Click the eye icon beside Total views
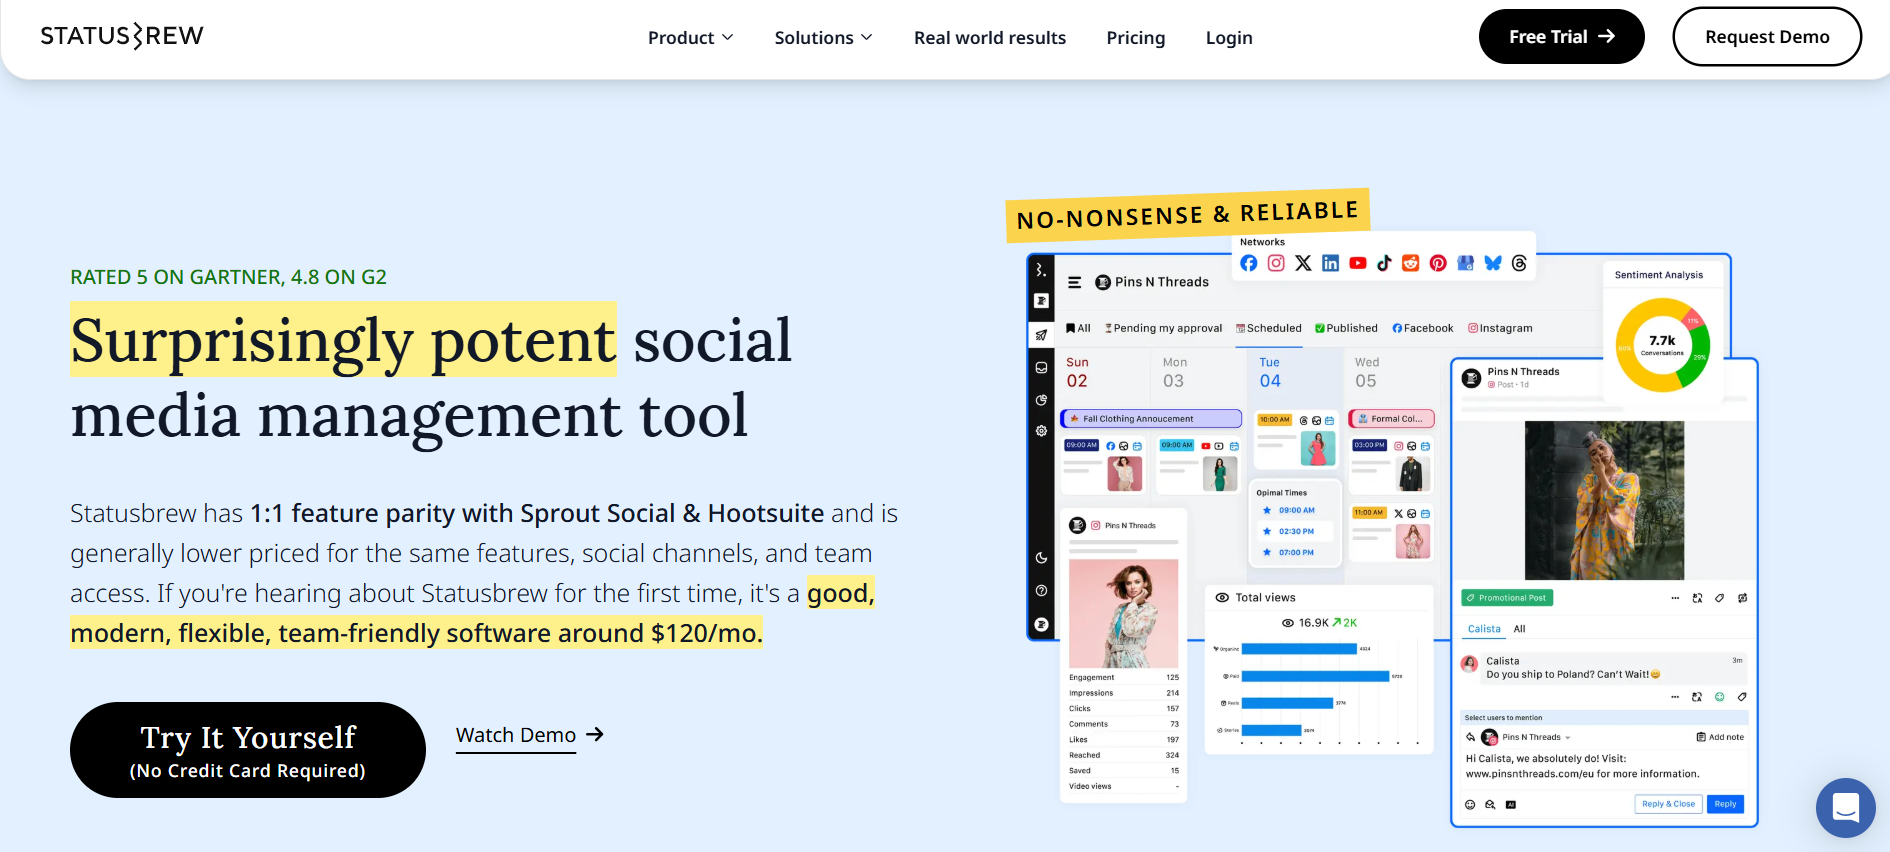This screenshot has width=1890, height=852. 1222,598
